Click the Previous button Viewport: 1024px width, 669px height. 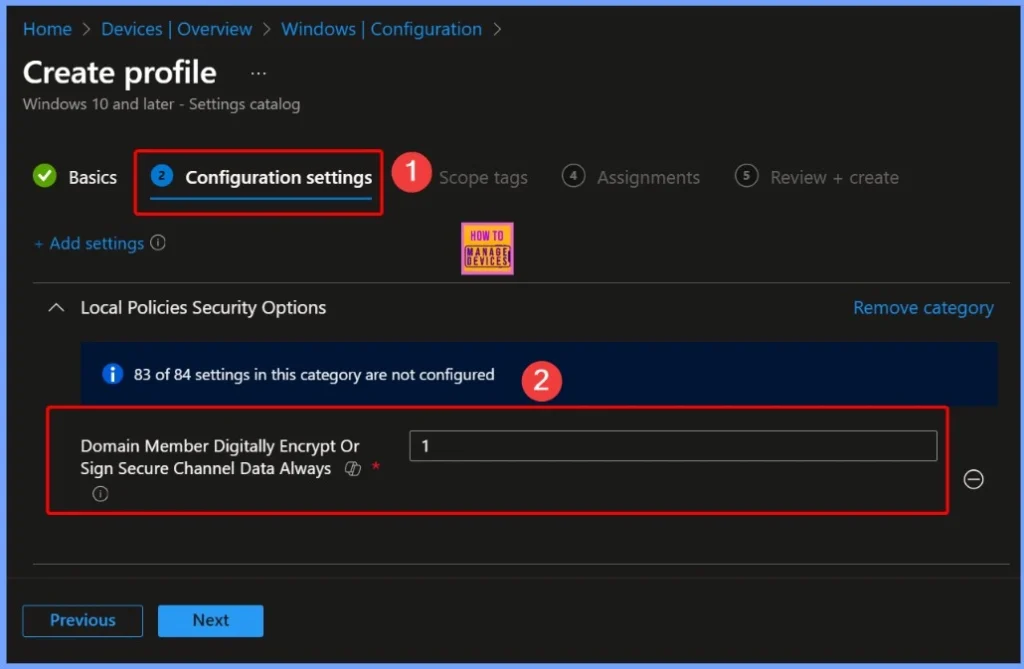pos(82,620)
